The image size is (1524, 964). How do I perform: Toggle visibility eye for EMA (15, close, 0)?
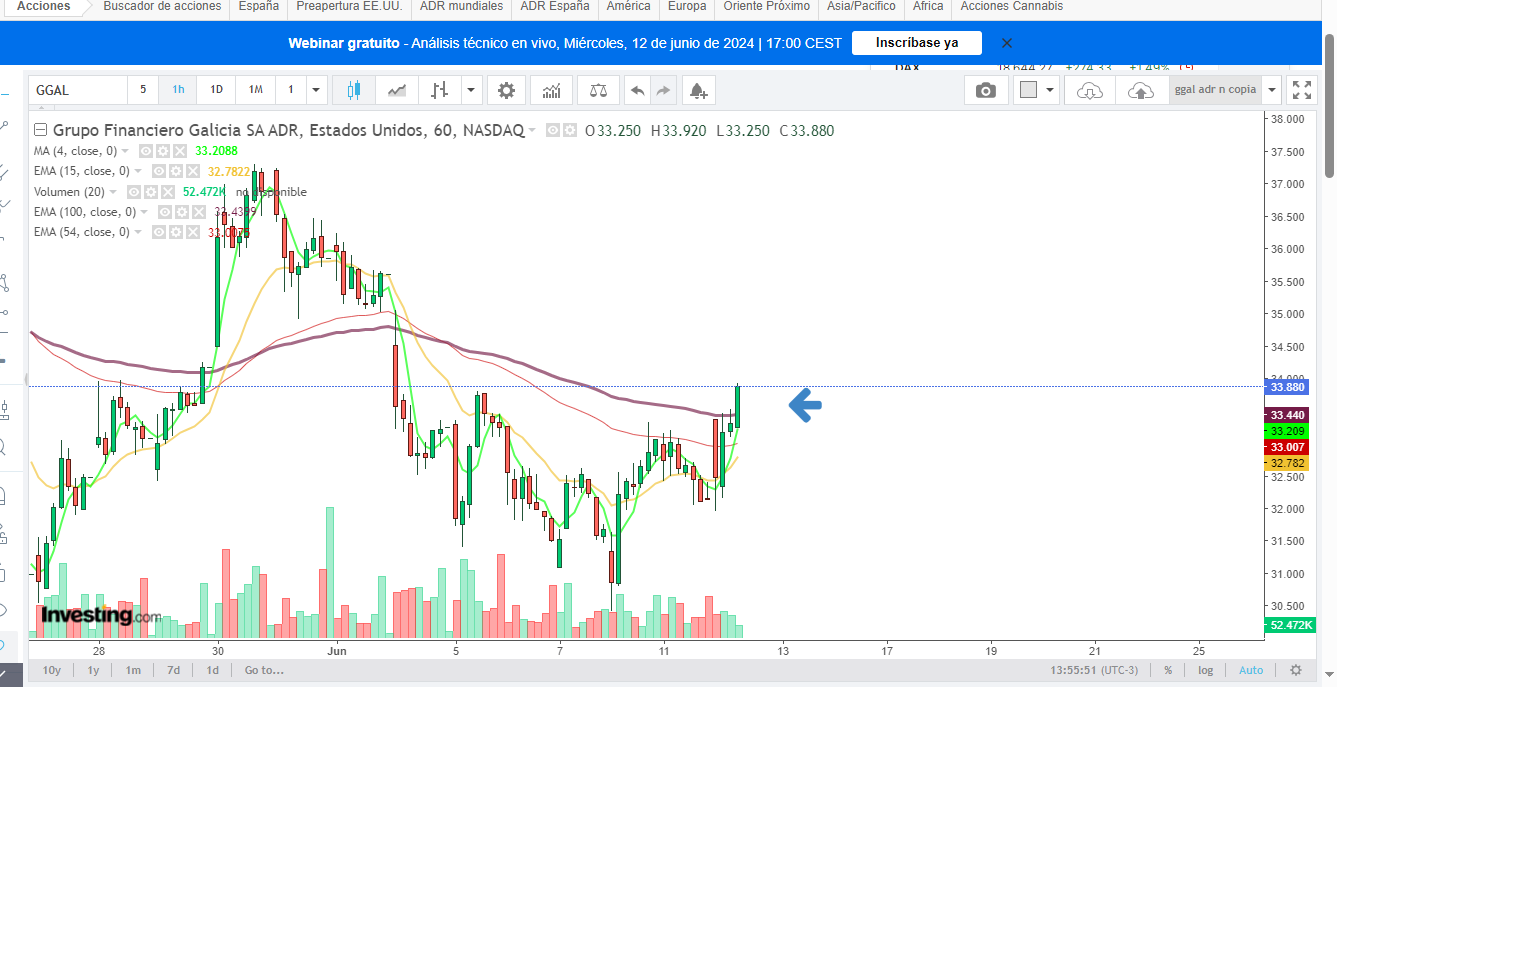[x=159, y=171]
